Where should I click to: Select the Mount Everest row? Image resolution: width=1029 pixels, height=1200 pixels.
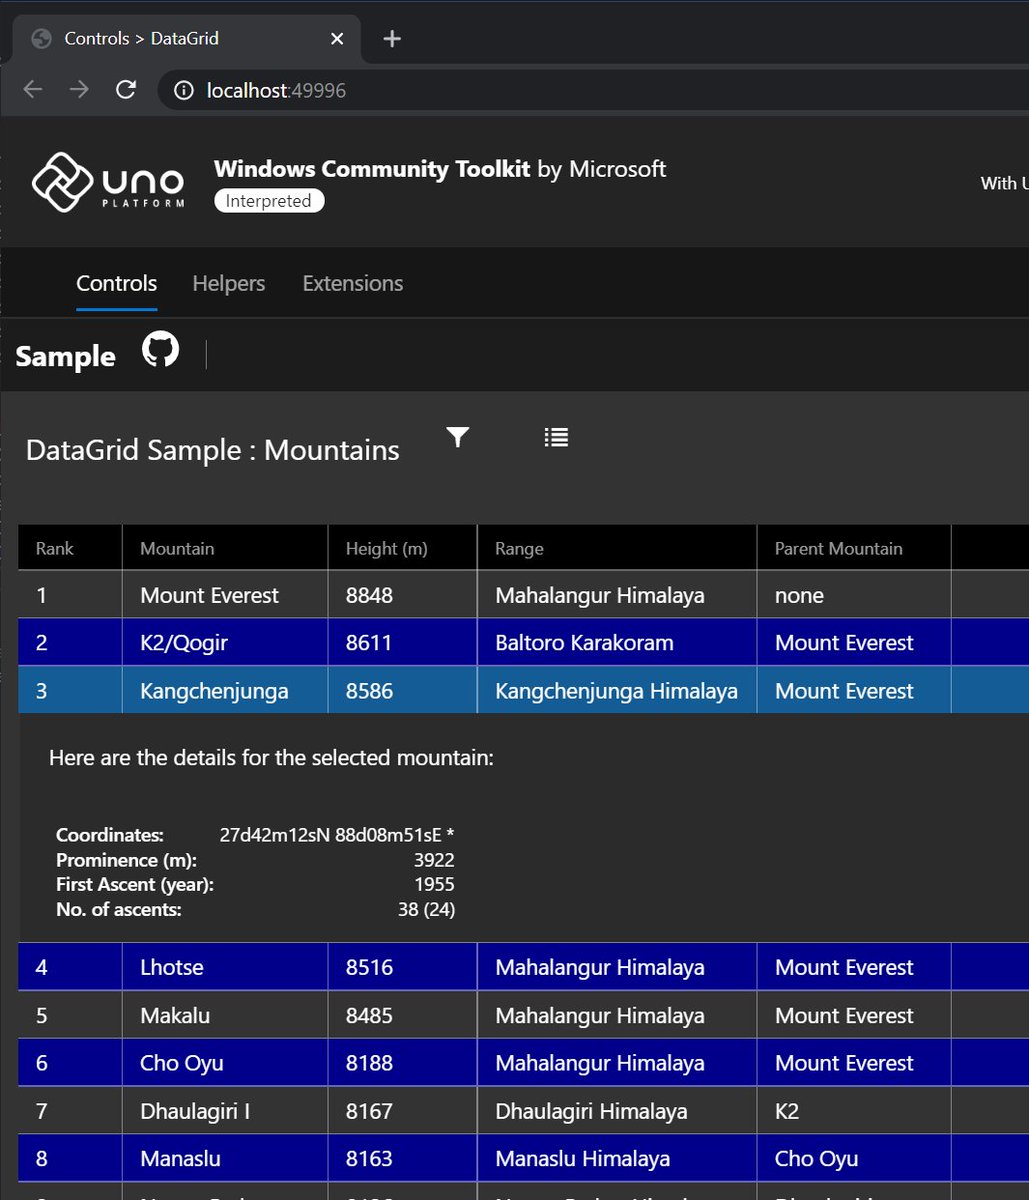click(x=209, y=594)
